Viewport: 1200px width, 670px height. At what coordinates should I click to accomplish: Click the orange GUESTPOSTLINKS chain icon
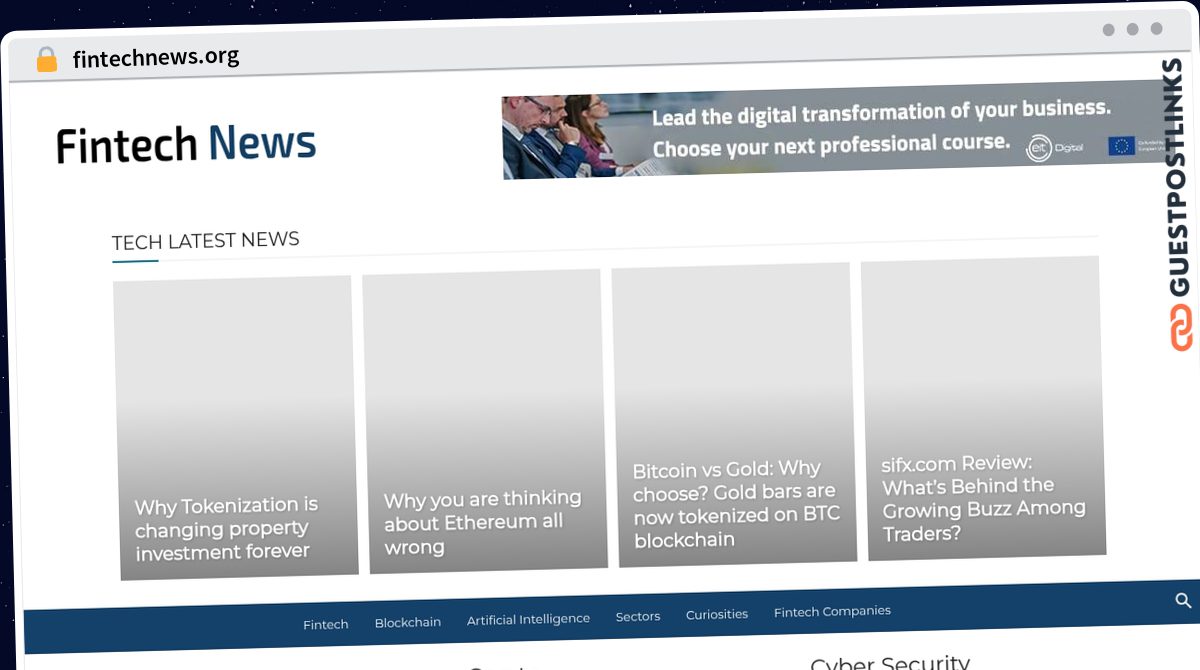[x=1180, y=330]
